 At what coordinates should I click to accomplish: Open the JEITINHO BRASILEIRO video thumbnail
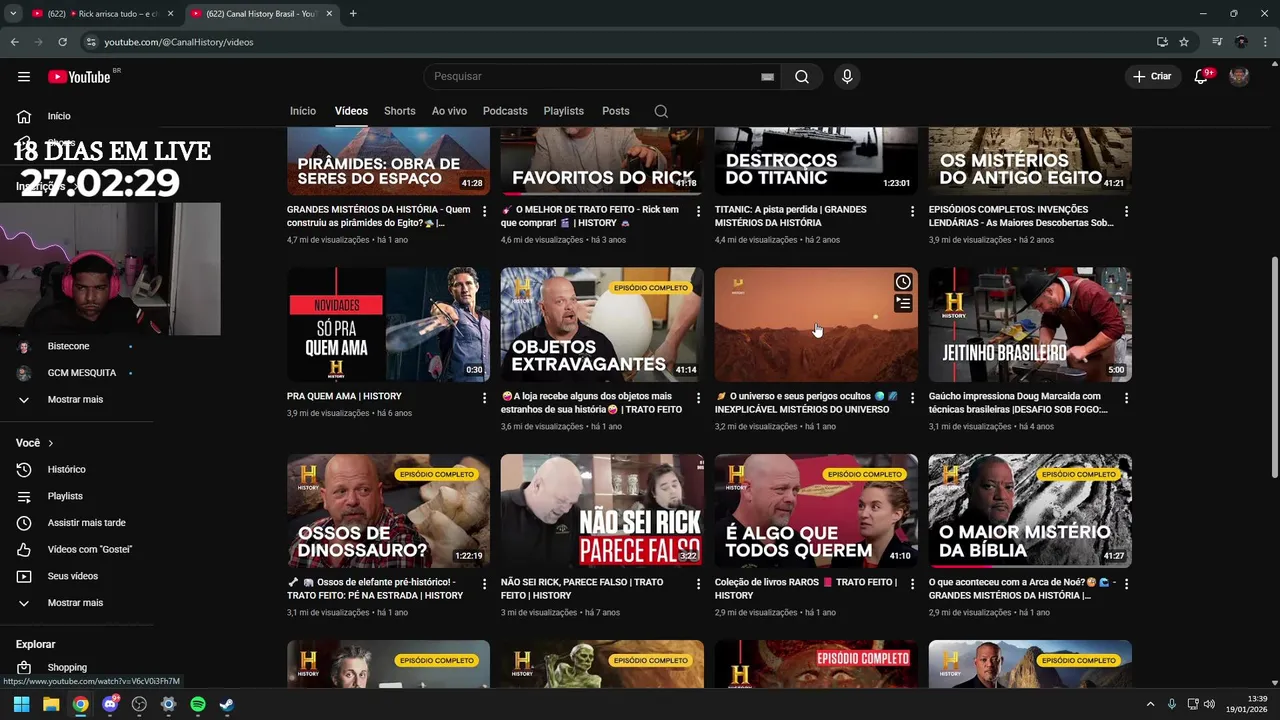click(1030, 324)
